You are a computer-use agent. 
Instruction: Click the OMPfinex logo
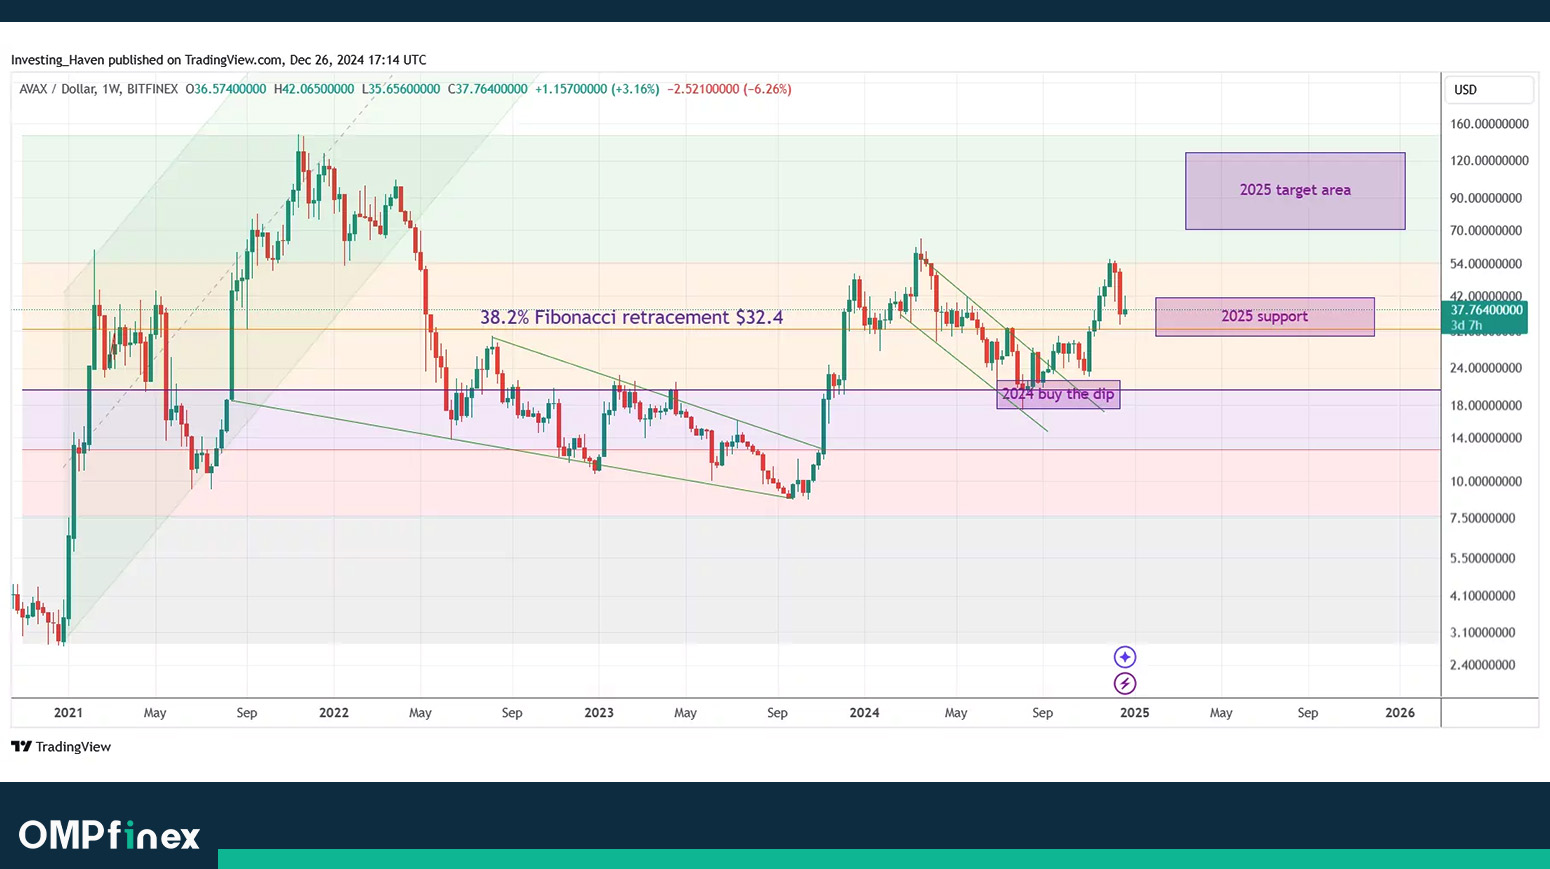coord(109,835)
